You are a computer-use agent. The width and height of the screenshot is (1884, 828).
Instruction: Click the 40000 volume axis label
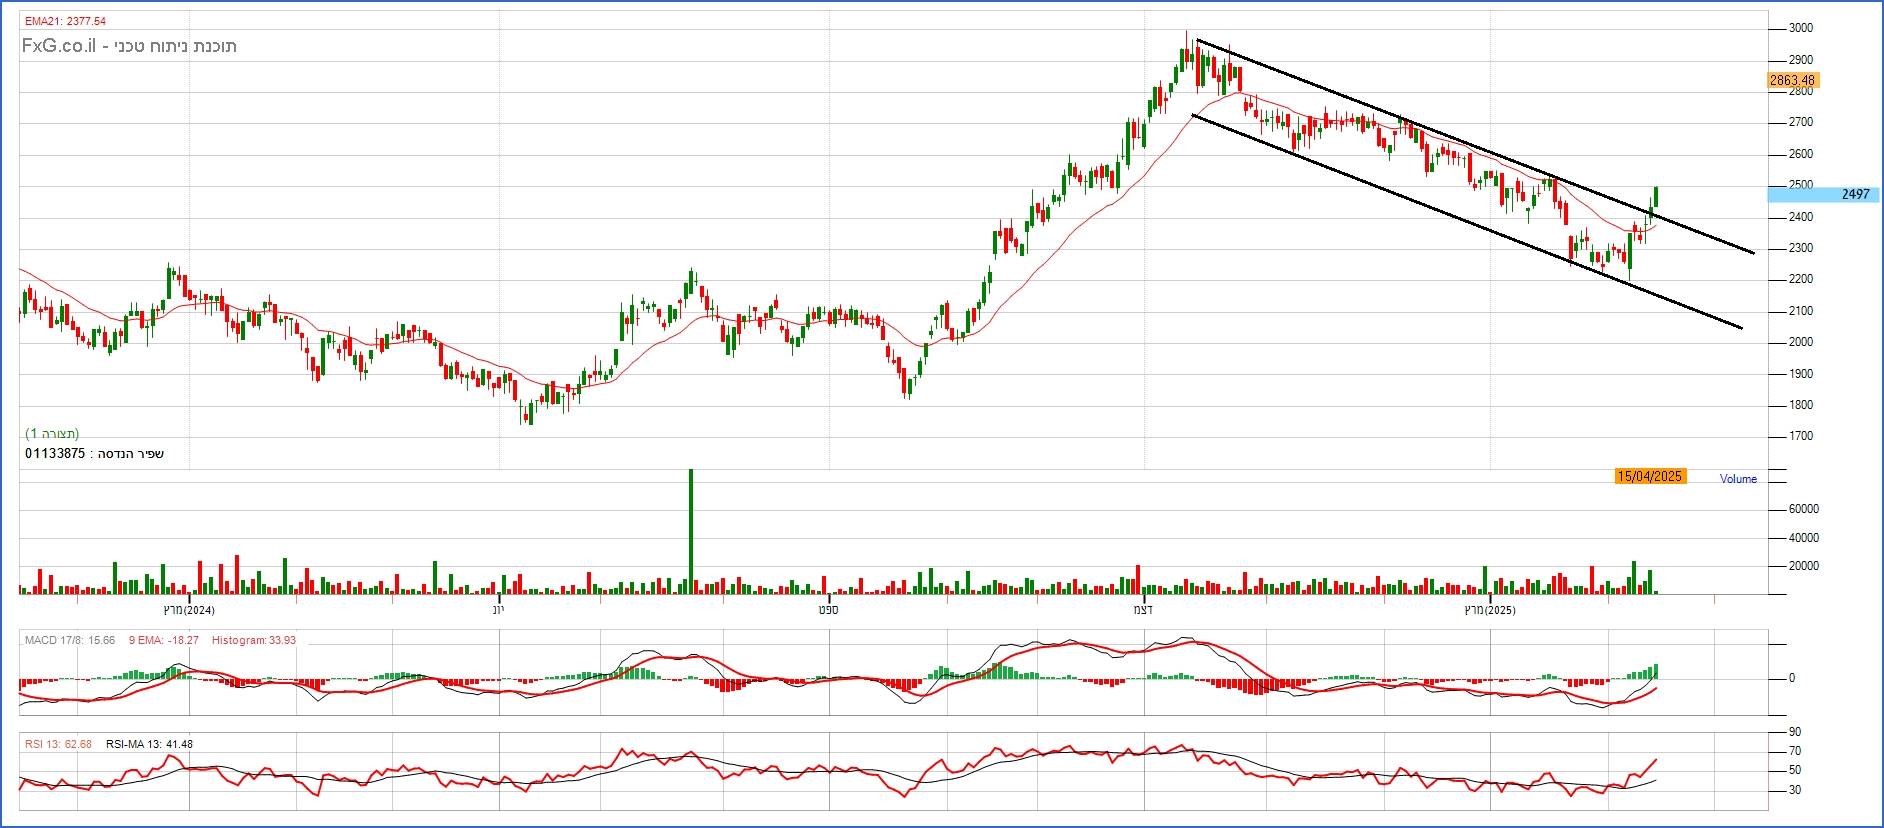pyautogui.click(x=1803, y=538)
